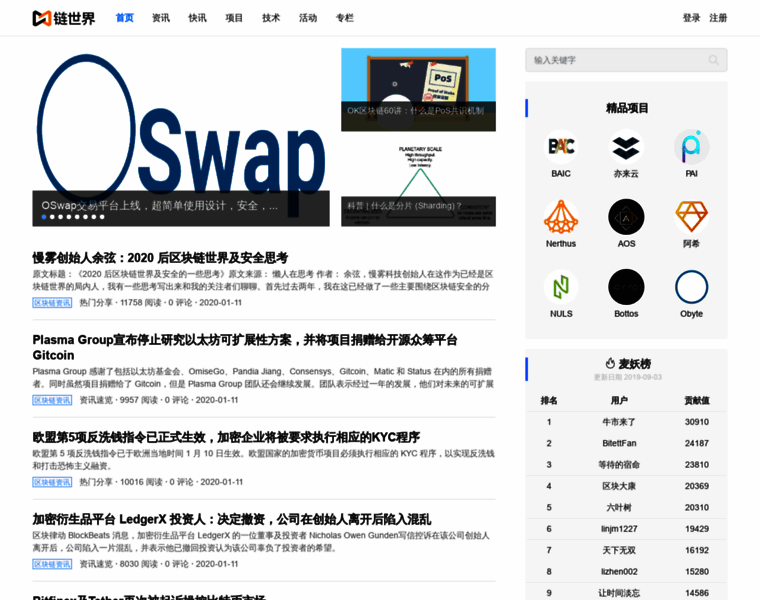This screenshot has width=760, height=600.
Task: Open the 活动 nav item
Action: tap(308, 18)
